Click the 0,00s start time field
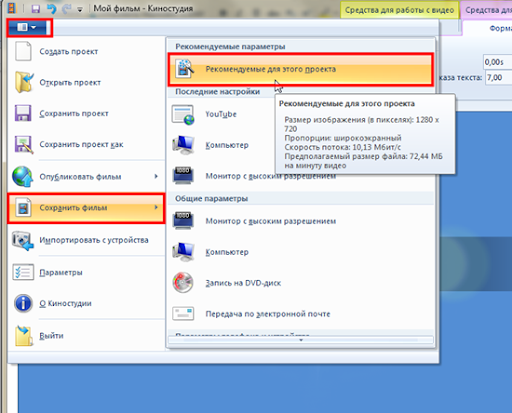 tap(498, 62)
